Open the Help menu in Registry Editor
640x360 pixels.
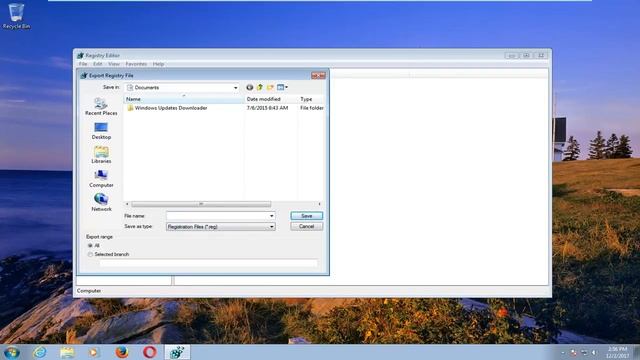pos(158,64)
